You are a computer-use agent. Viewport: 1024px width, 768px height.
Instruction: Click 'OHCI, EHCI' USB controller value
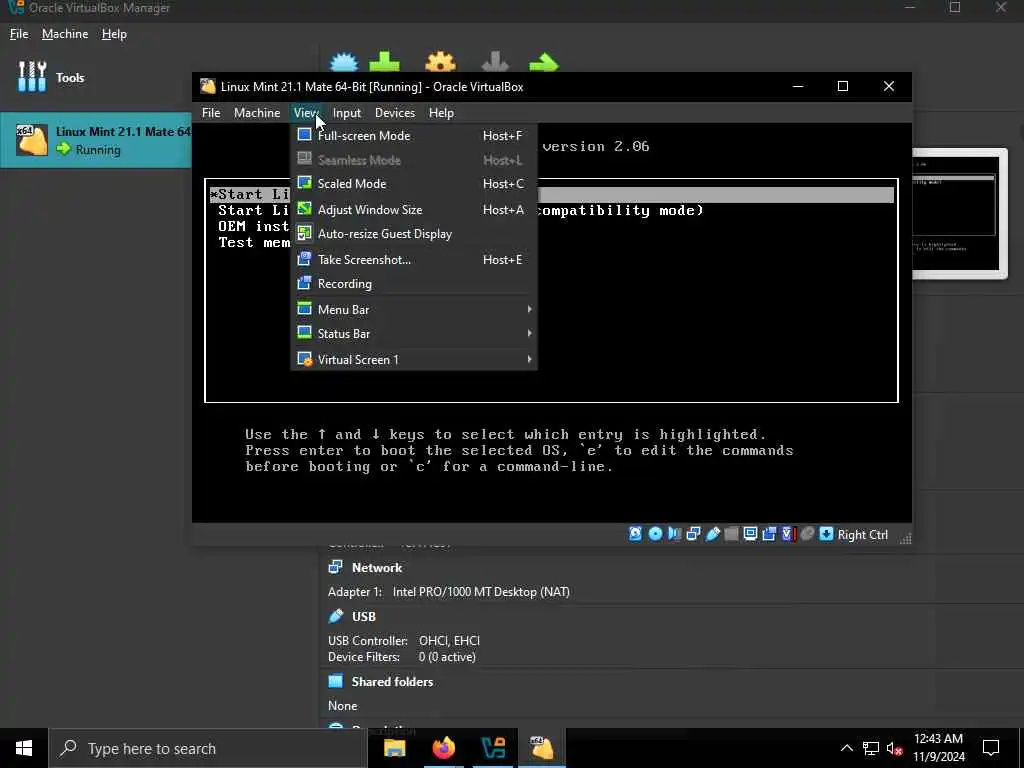[449, 641]
